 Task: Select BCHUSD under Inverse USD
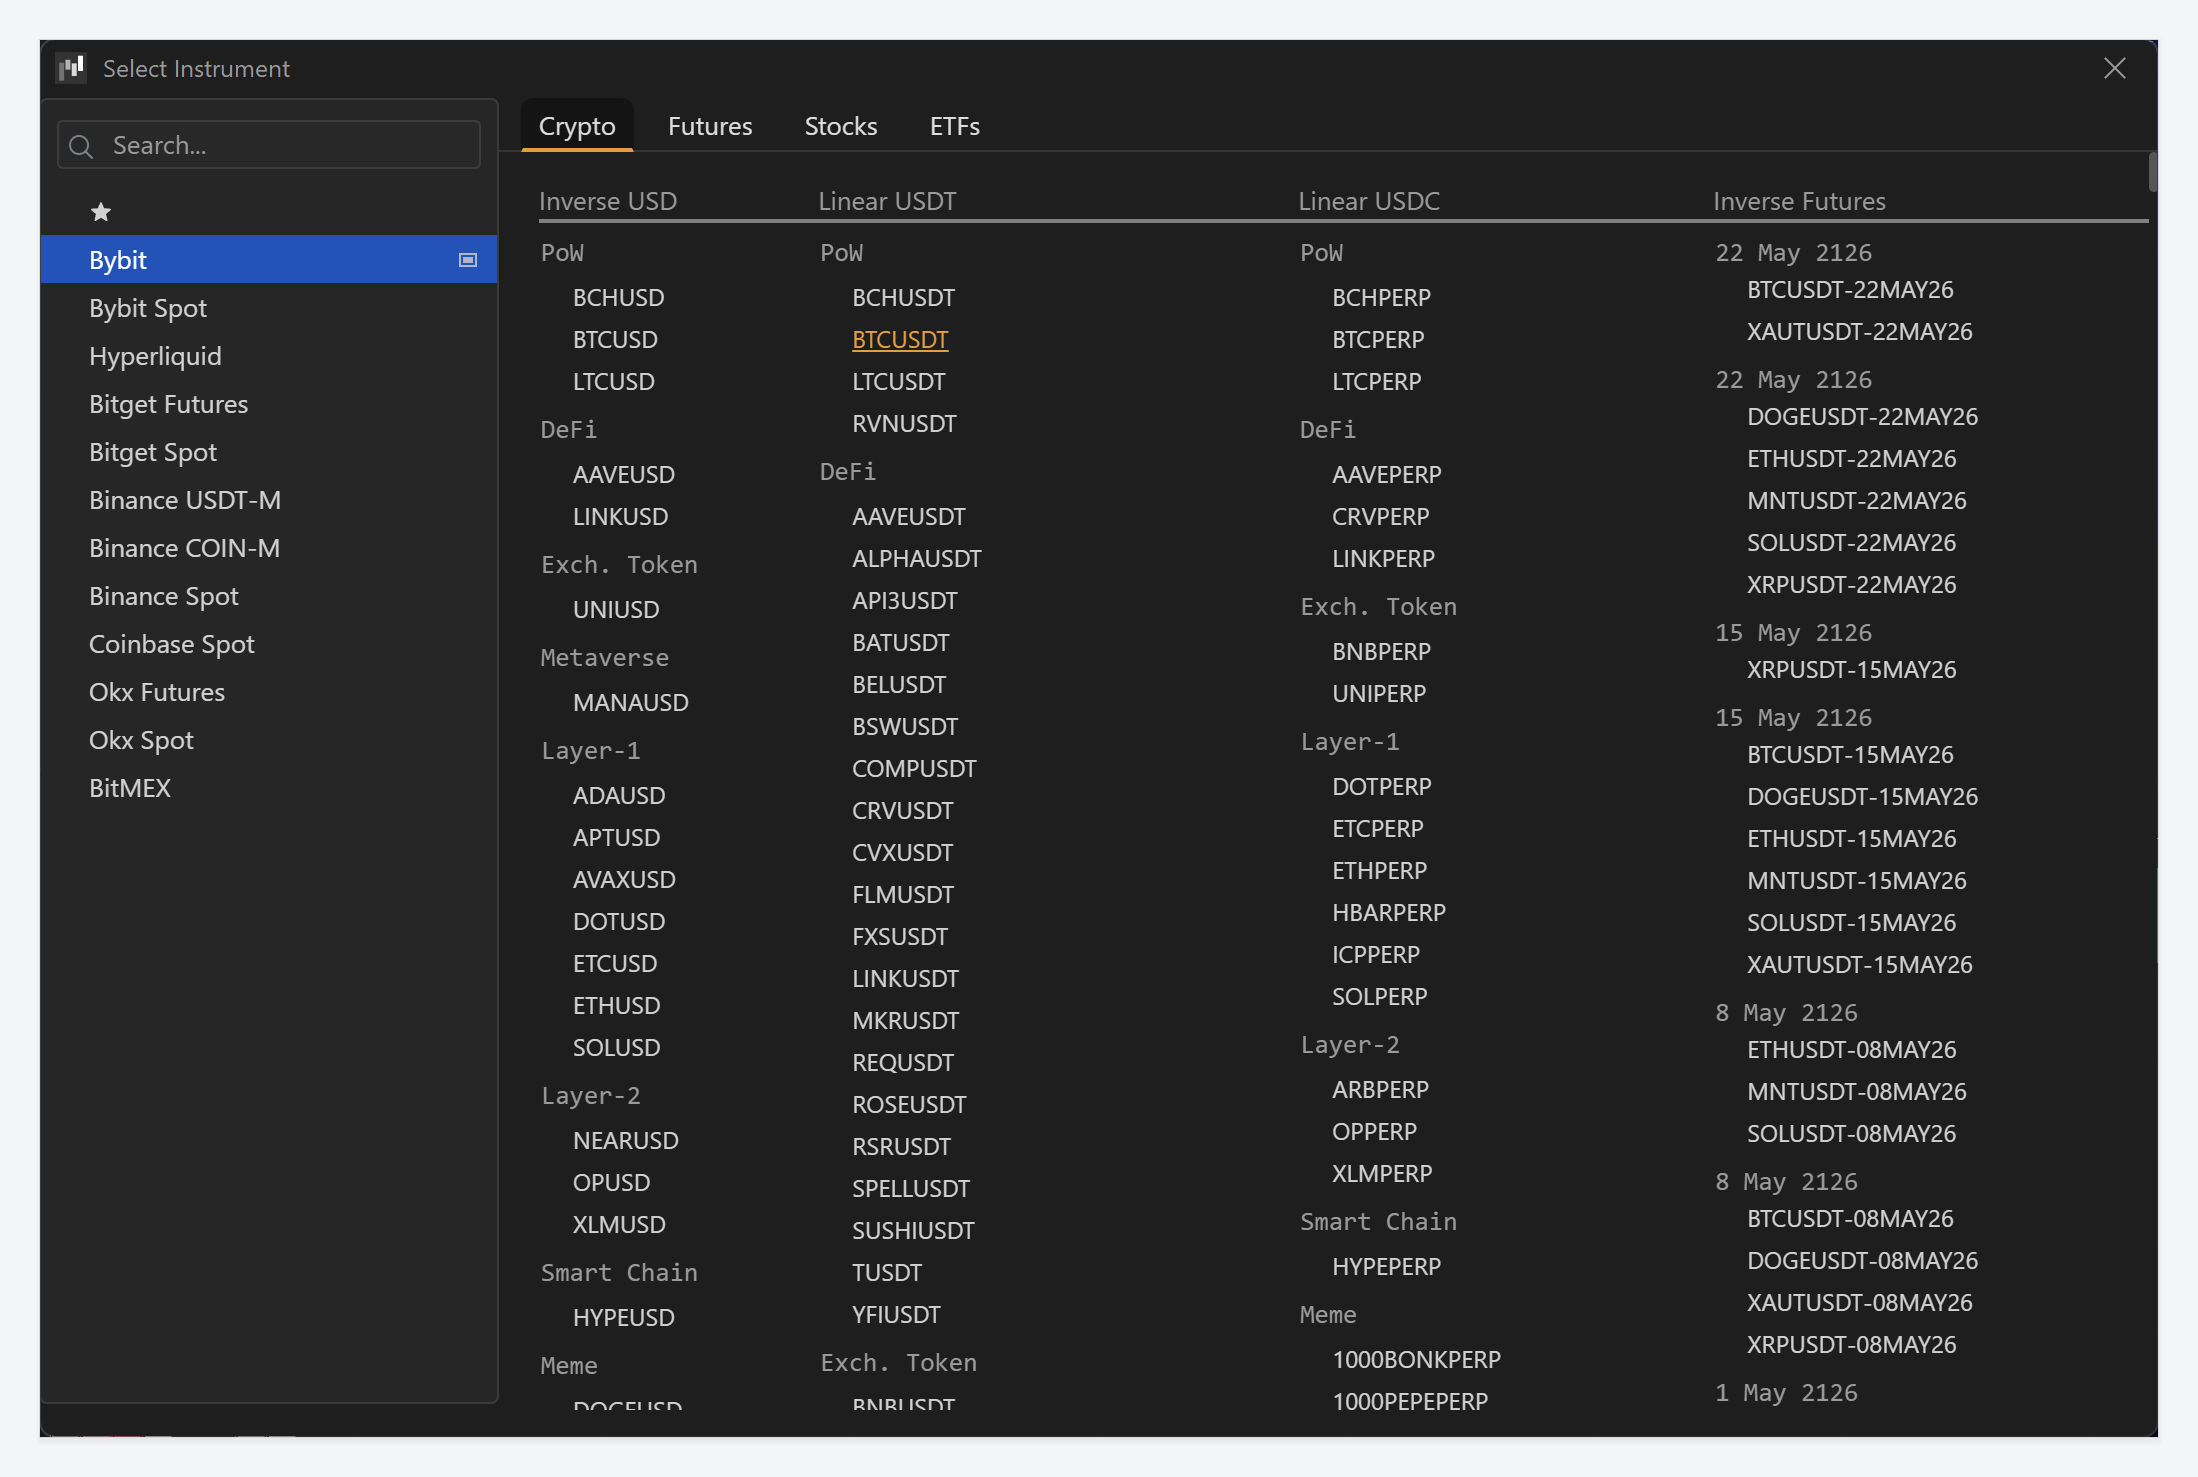[x=619, y=298]
